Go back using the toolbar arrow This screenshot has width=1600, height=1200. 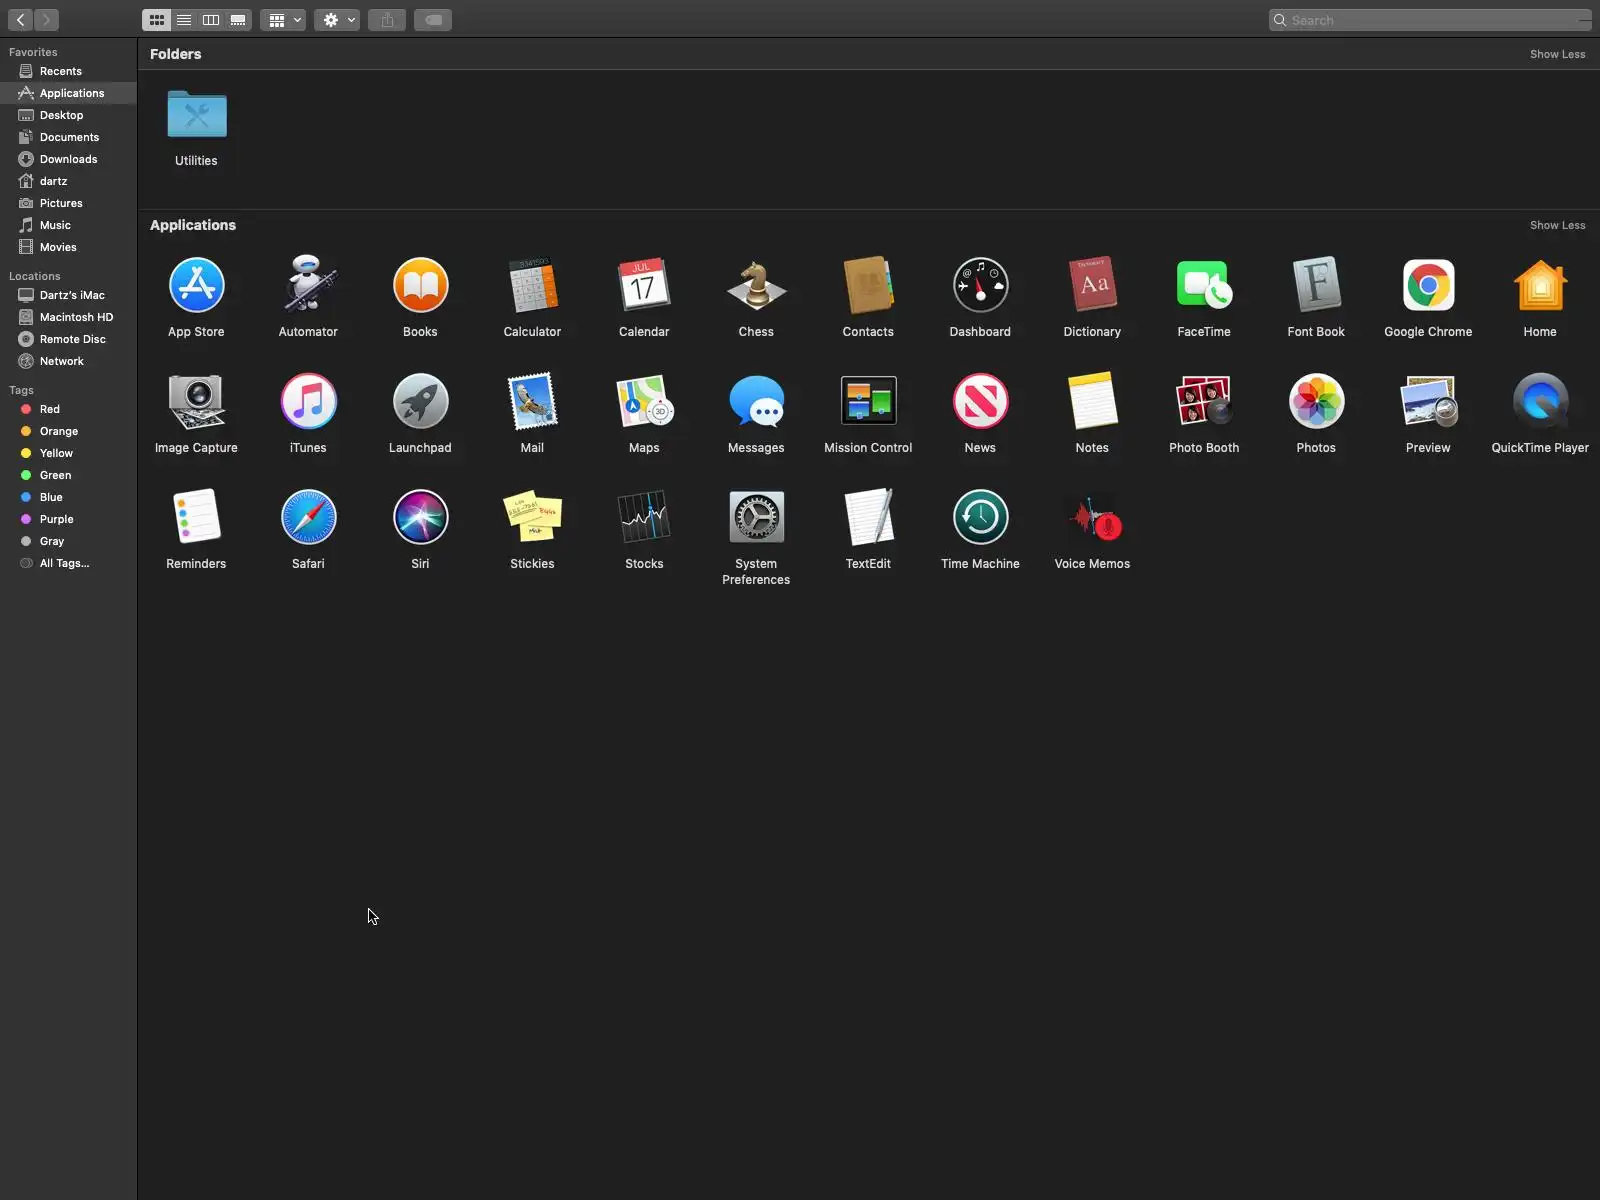(x=20, y=20)
